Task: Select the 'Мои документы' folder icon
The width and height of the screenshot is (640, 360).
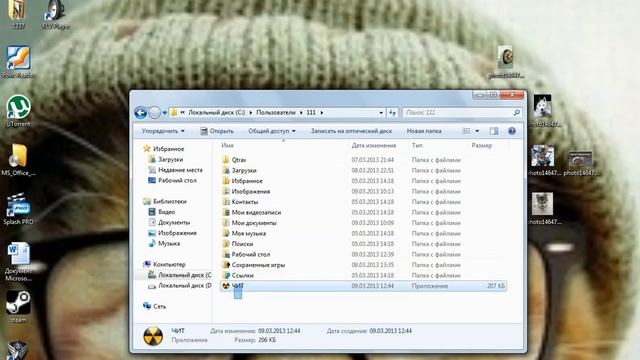Action: (226, 223)
